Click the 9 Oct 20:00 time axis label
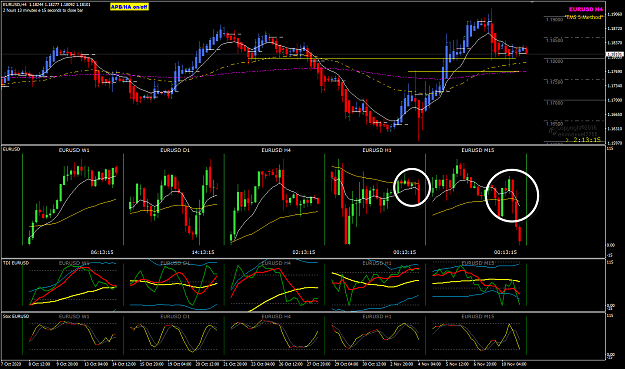Screen dimensions: 625x369 coord(67,364)
